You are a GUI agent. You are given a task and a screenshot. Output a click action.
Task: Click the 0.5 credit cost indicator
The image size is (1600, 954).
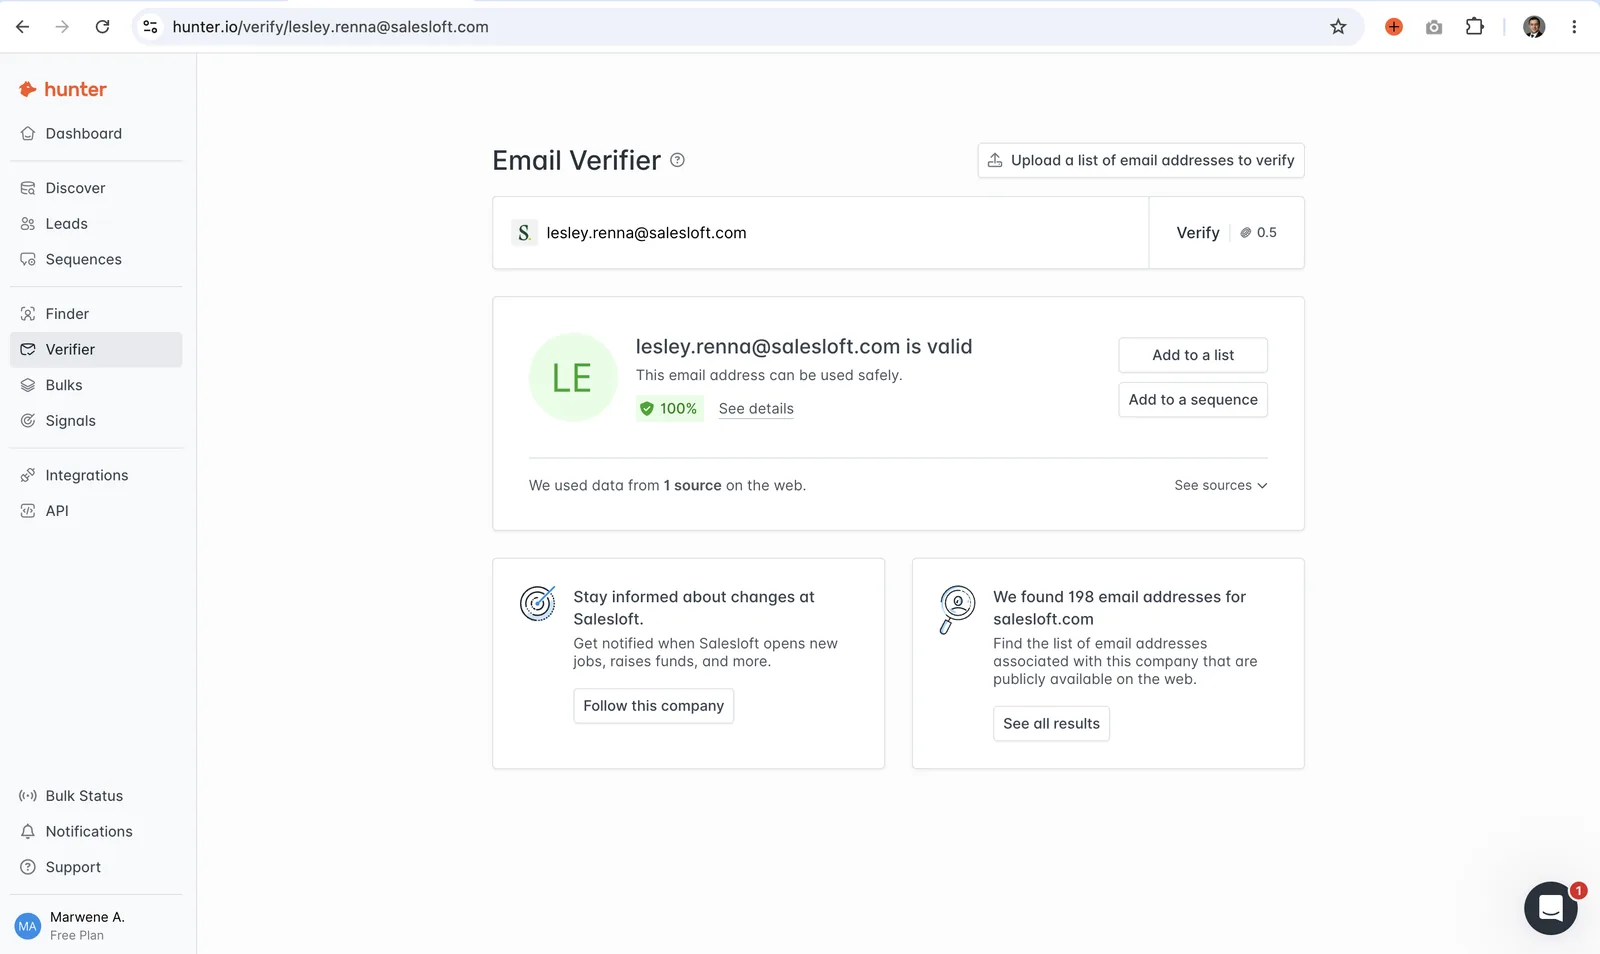tap(1259, 233)
